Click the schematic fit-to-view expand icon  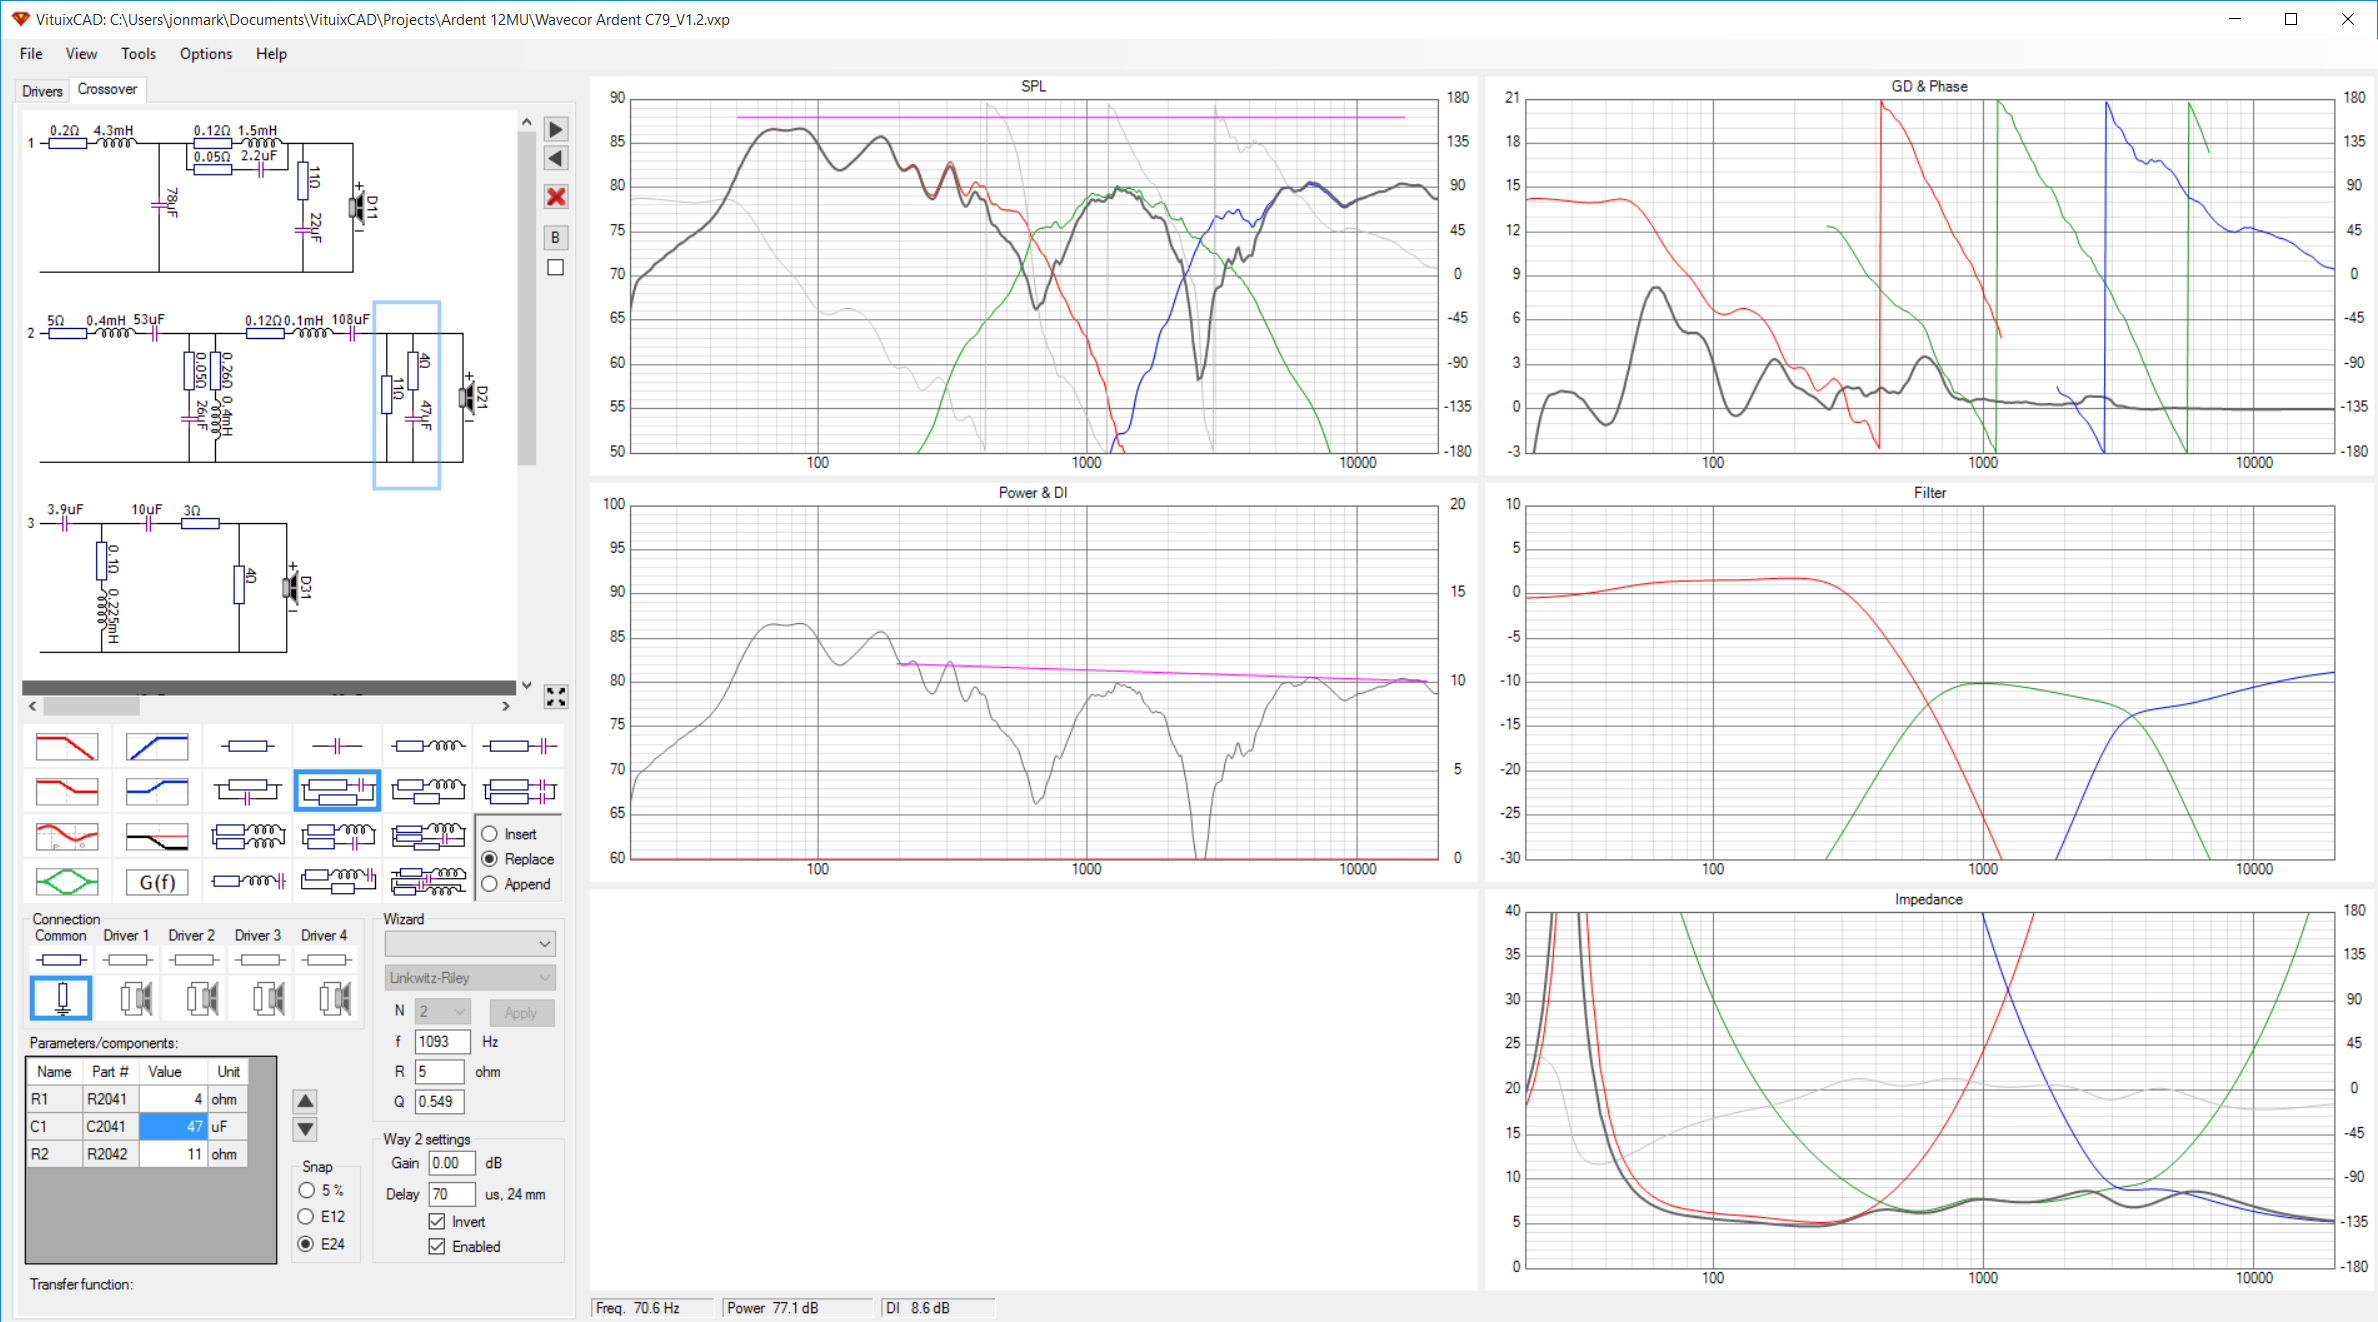[556, 696]
